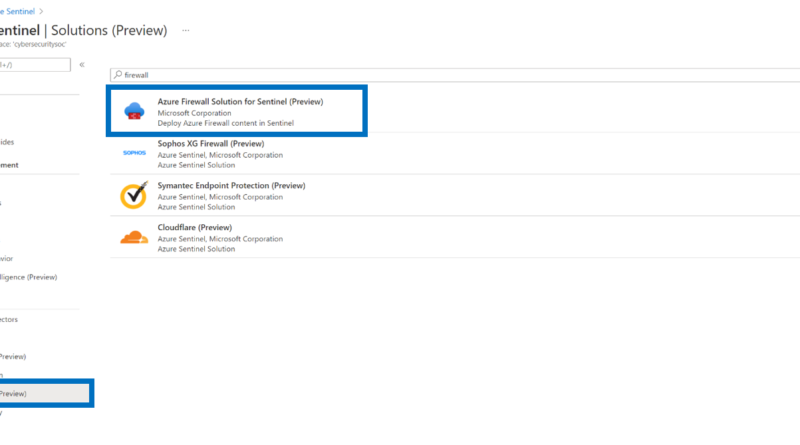Click the search magnifier icon in solutions filter
The image size is (800, 445).
coord(118,75)
